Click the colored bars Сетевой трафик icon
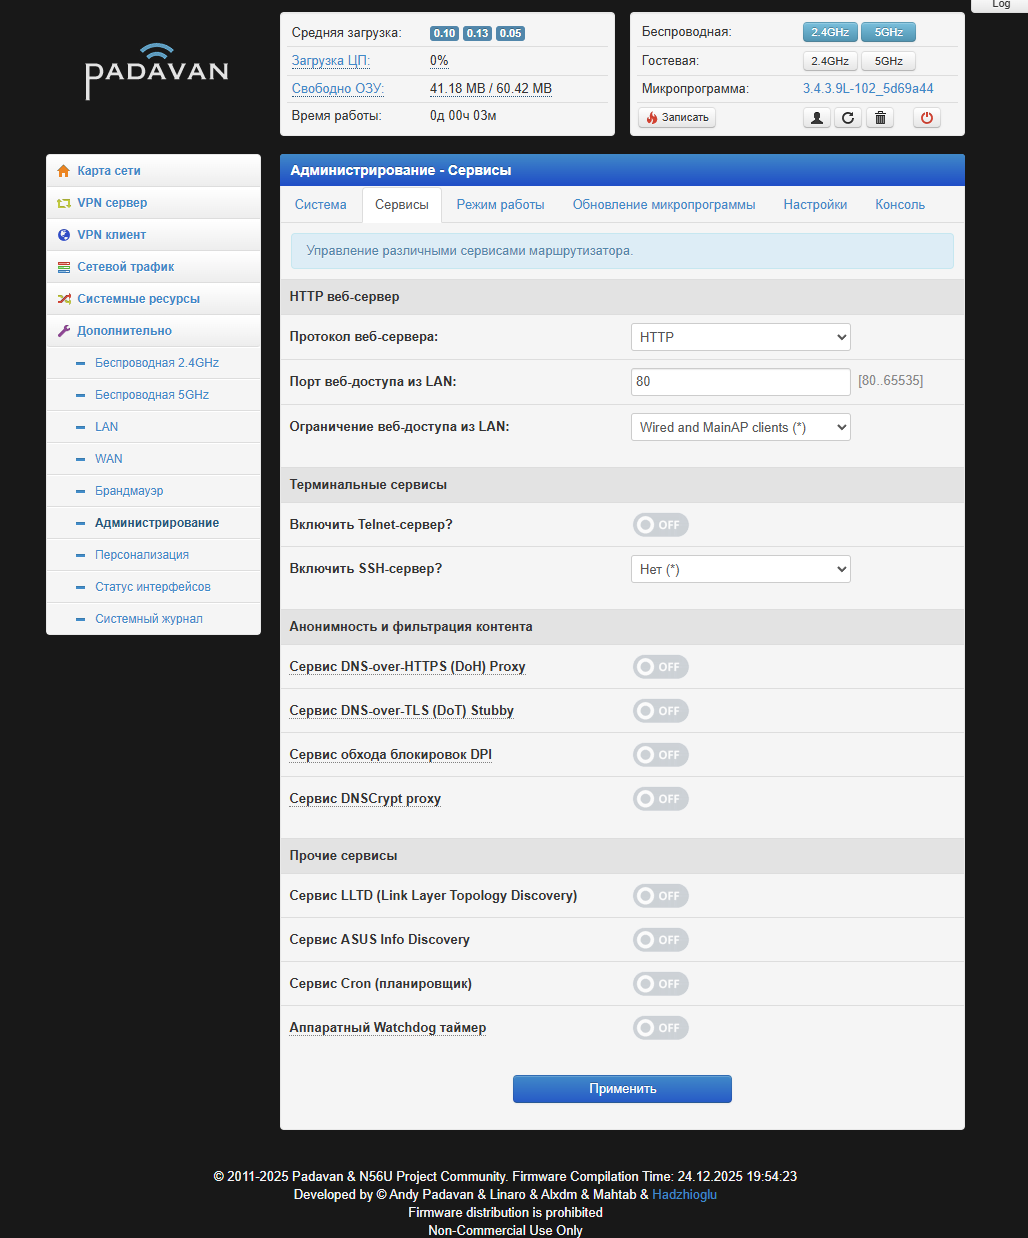1028x1238 pixels. [64, 267]
